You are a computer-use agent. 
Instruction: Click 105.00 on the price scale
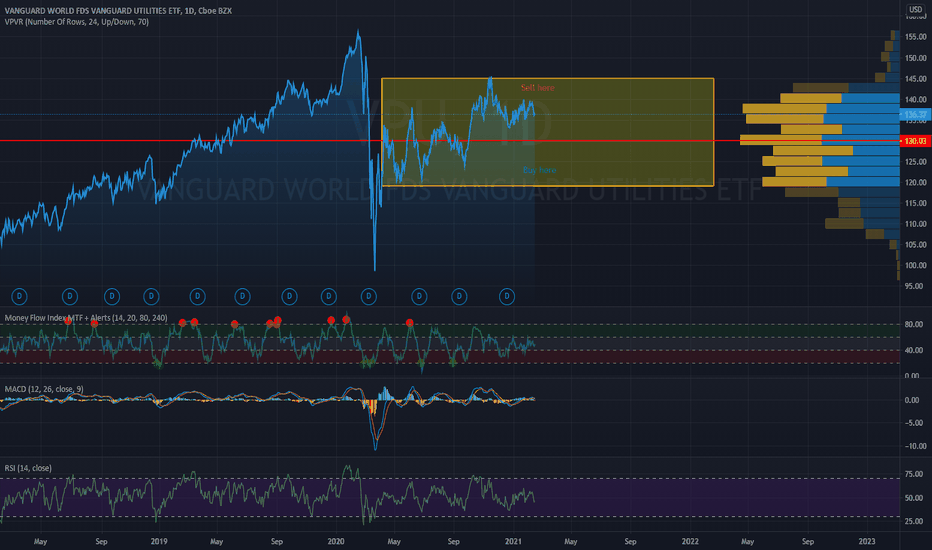pos(915,245)
